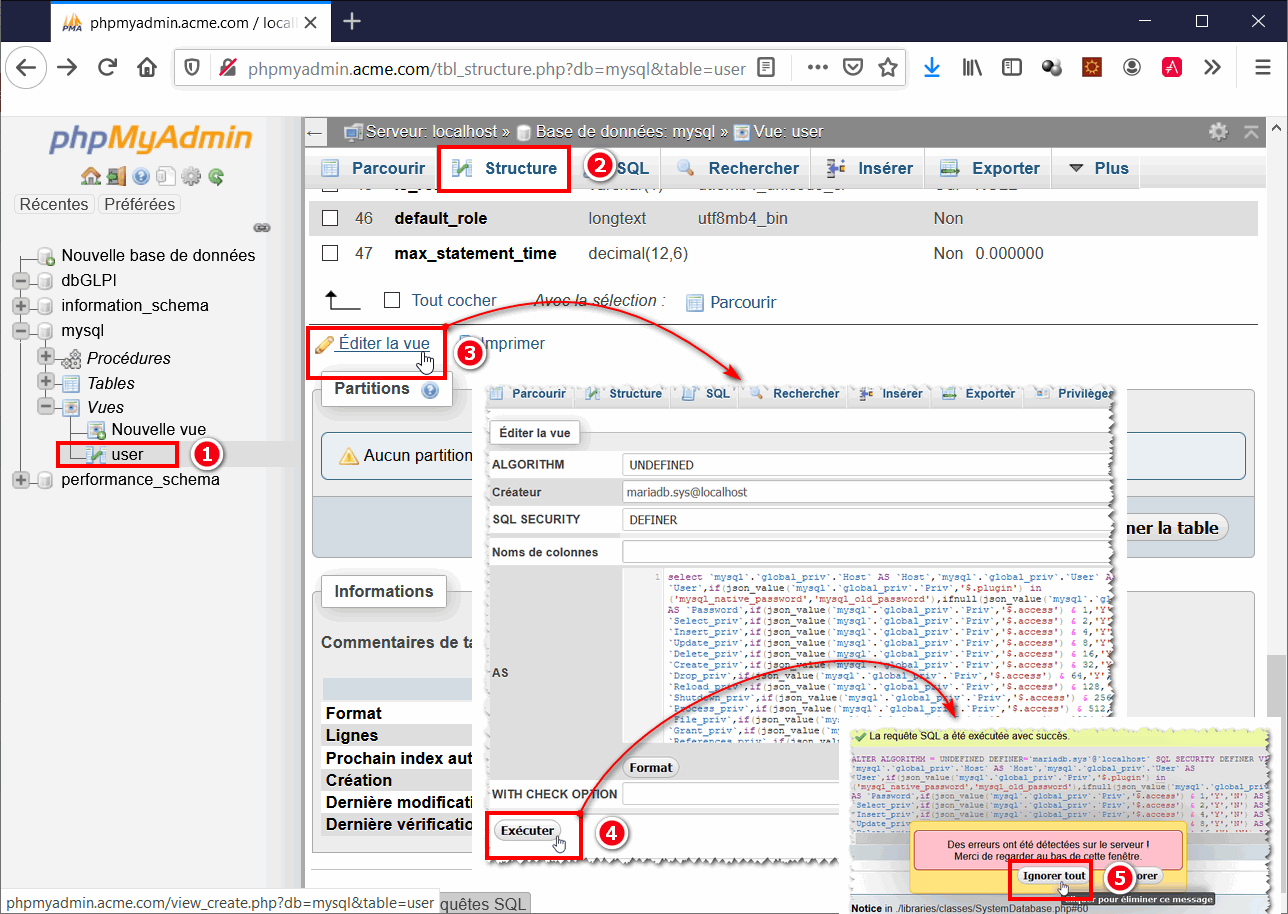Screen dimensions: 1288x914
Task: Click the chain link icon in navigation panel
Action: (x=262, y=228)
